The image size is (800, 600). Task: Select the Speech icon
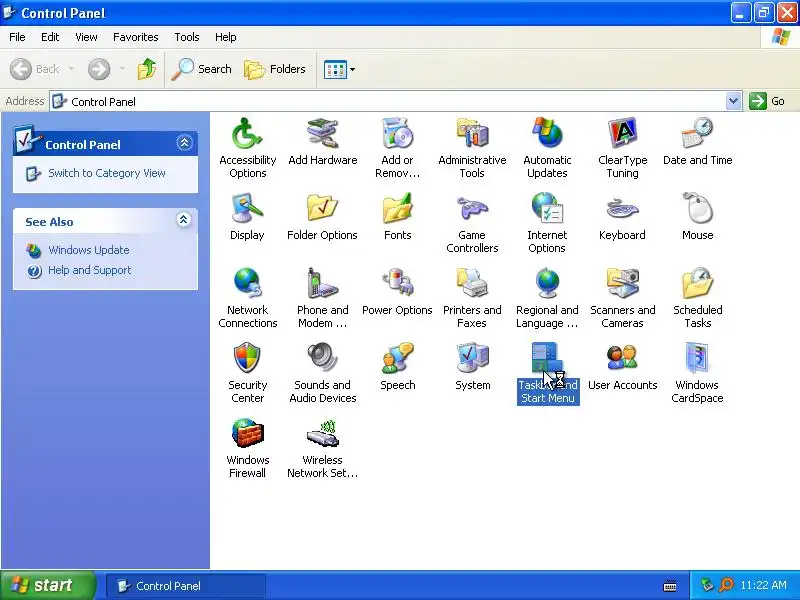397,358
